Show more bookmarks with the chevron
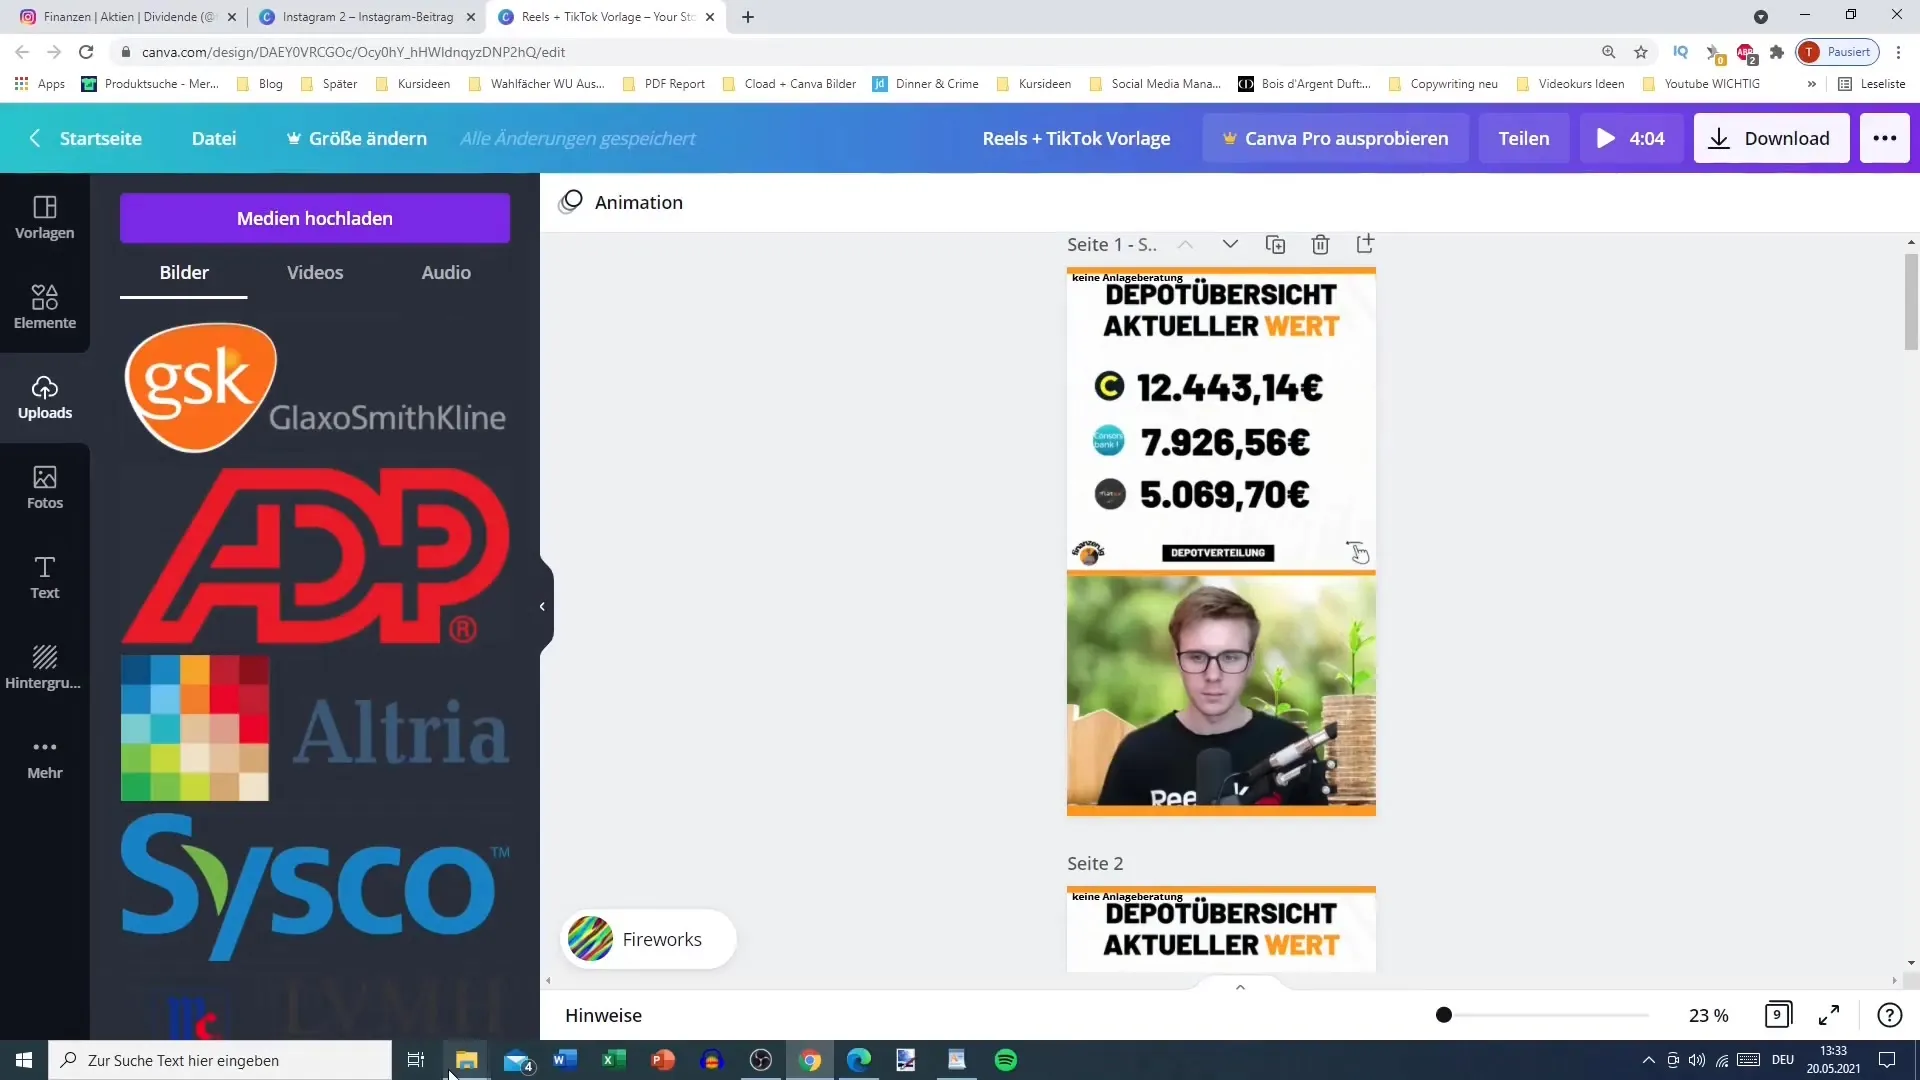This screenshot has width=1920, height=1080. (x=1811, y=84)
